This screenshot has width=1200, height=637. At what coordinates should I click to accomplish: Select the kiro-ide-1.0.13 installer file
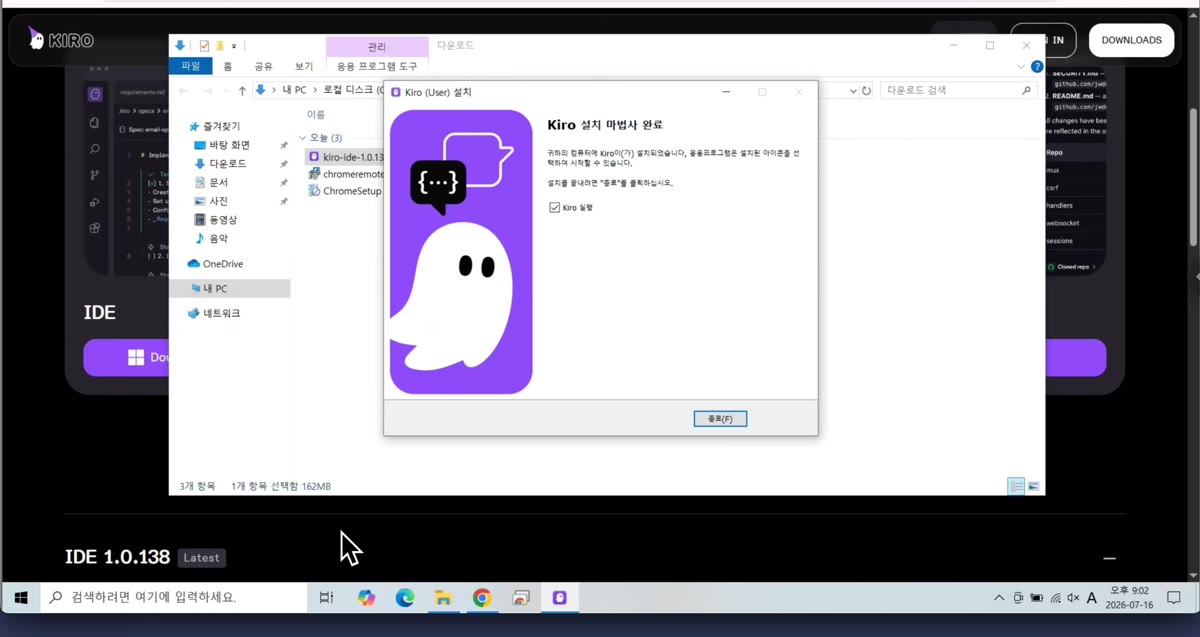pyautogui.click(x=345, y=157)
